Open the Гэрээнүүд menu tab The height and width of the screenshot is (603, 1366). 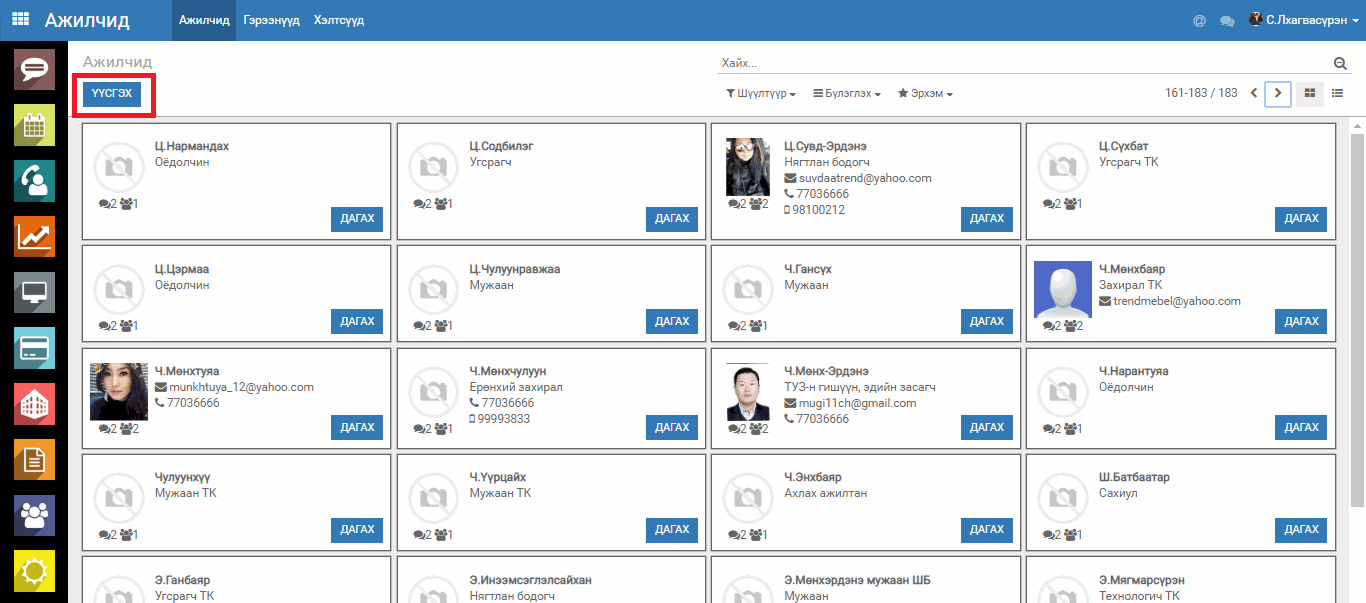(x=271, y=20)
